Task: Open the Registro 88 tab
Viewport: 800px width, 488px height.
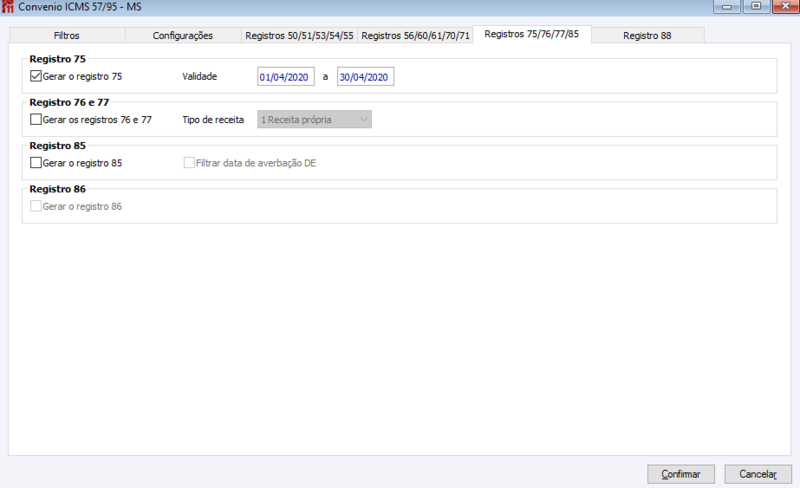Action: [x=647, y=35]
